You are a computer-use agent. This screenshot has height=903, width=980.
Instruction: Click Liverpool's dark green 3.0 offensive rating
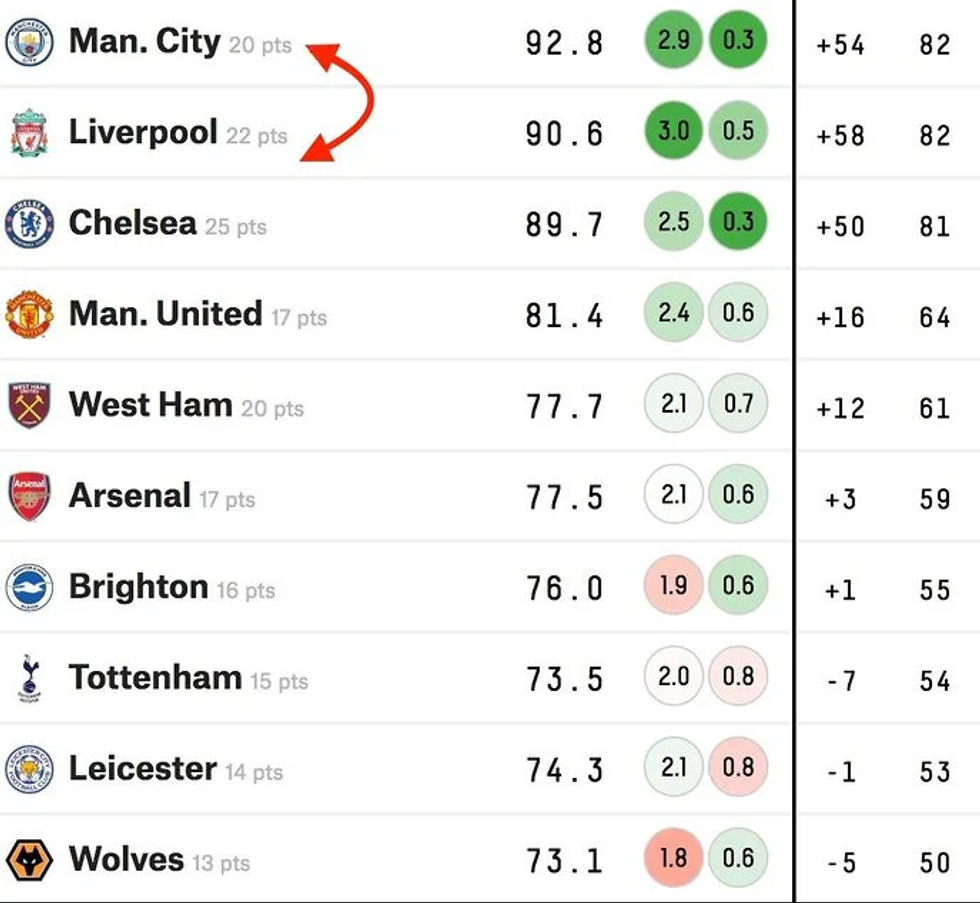[674, 132]
